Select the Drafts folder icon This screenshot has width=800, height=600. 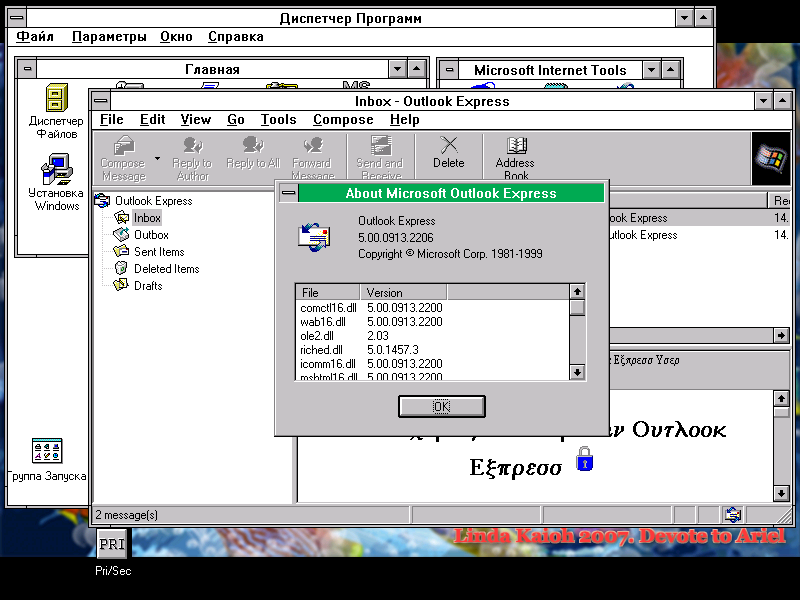click(121, 285)
